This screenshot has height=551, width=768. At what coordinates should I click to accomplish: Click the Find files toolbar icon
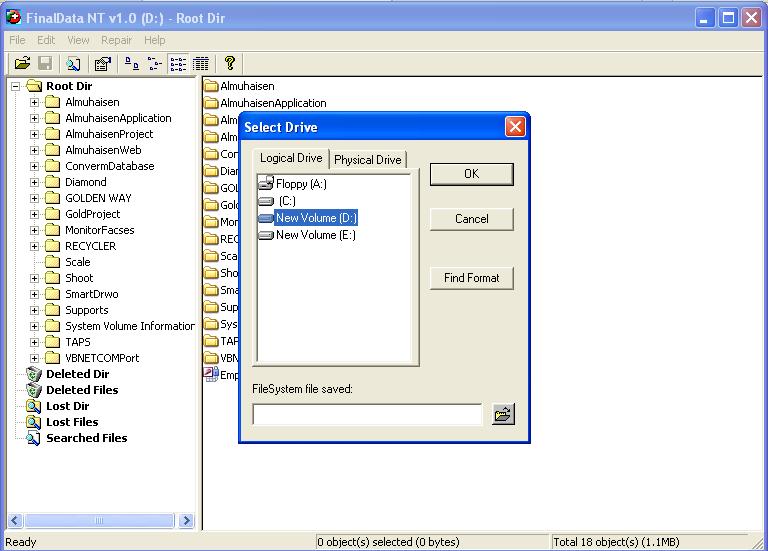click(x=73, y=64)
